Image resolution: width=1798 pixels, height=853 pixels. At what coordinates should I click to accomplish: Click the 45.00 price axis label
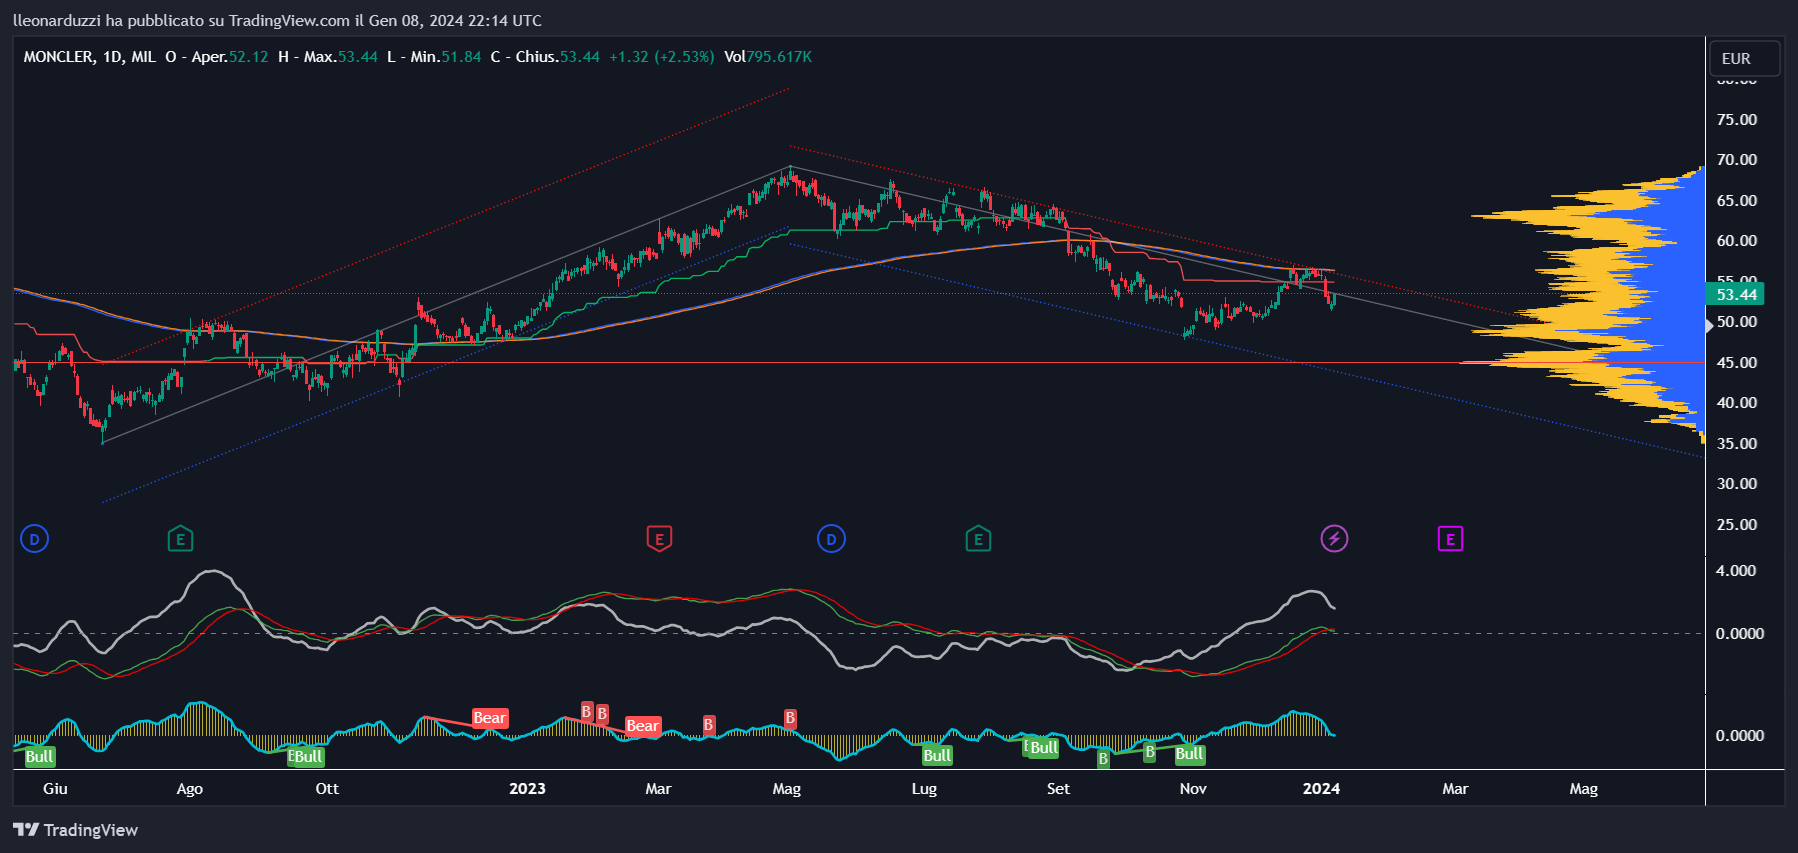coord(1736,362)
